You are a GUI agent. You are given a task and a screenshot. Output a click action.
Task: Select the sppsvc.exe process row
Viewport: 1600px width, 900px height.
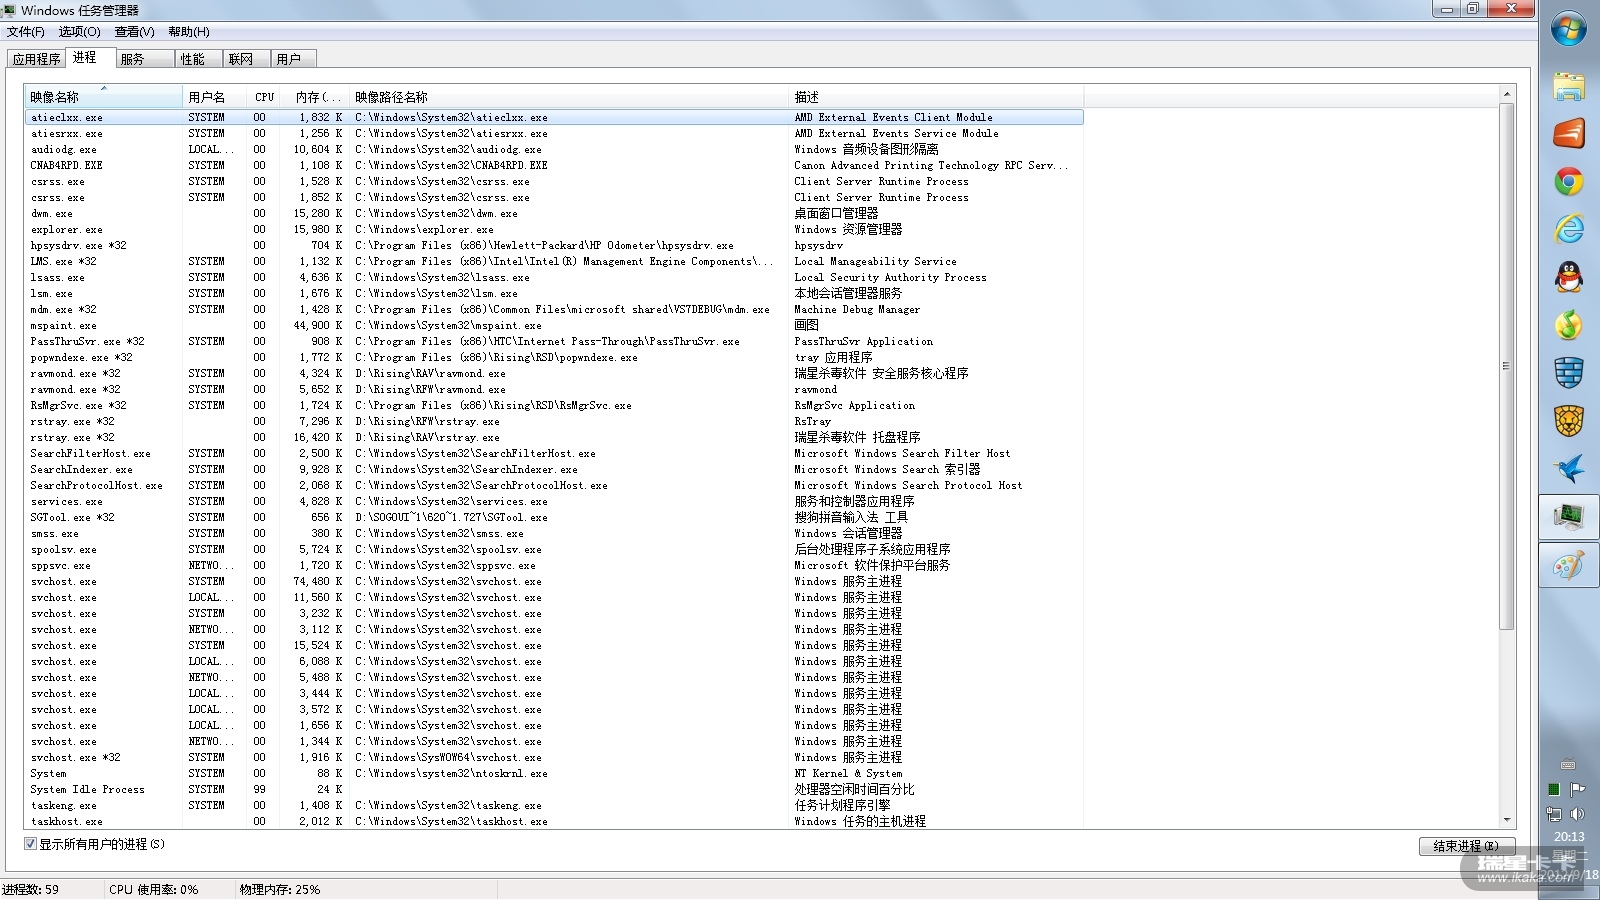pyautogui.click(x=554, y=565)
